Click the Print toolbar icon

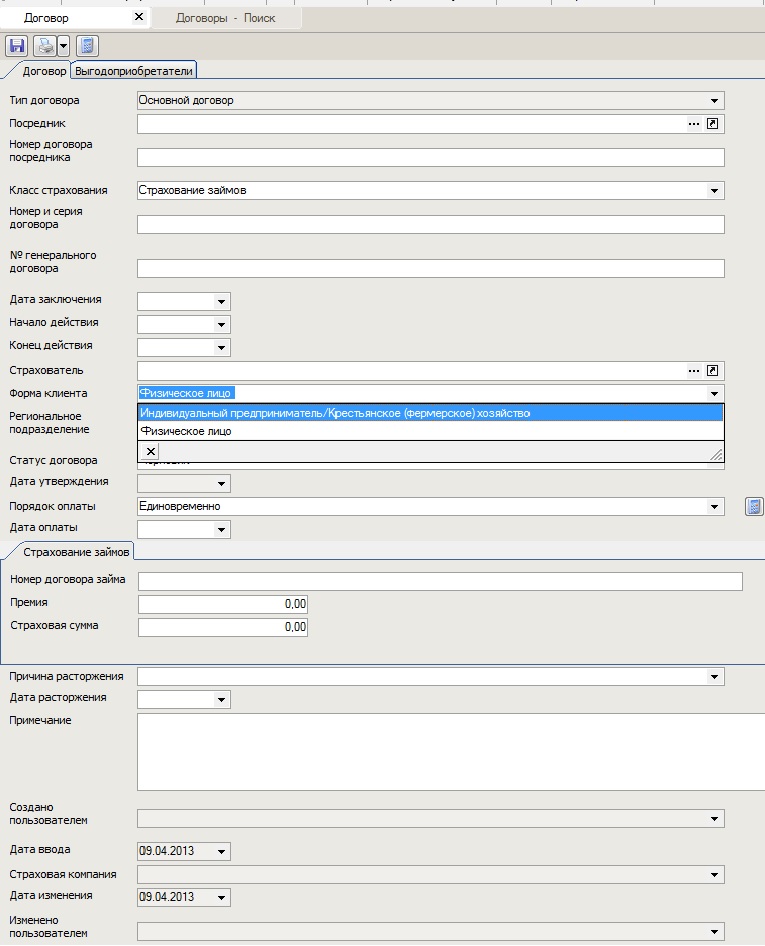(x=45, y=46)
